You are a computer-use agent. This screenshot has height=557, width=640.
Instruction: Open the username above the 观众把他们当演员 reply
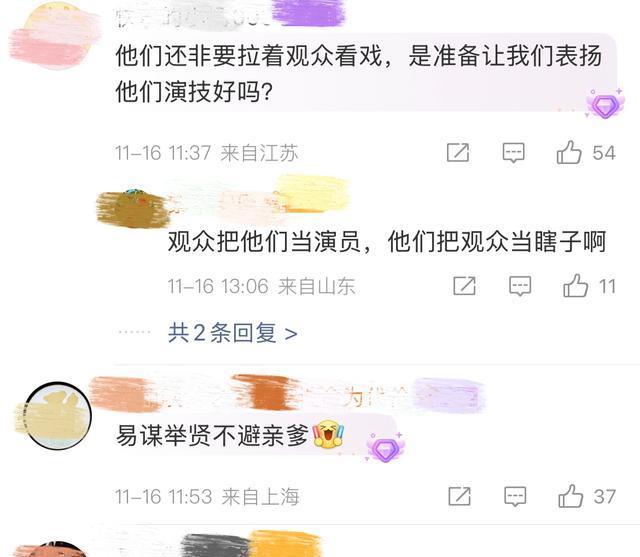pyautogui.click(x=260, y=198)
